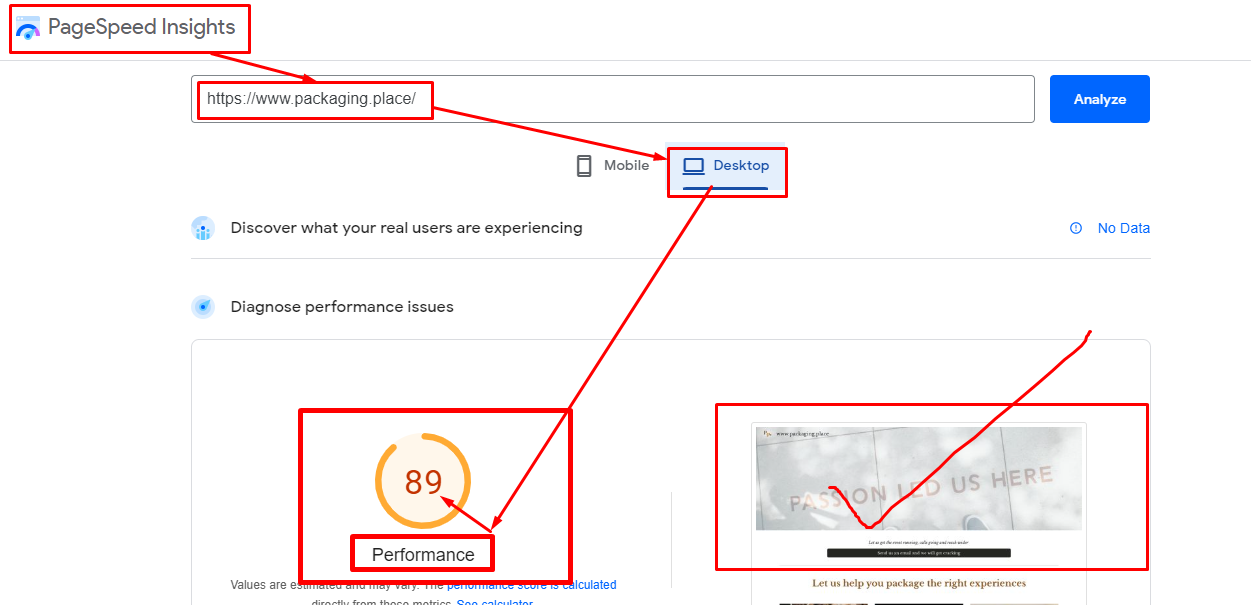This screenshot has height=605, width=1251.
Task: Open the See calculator link
Action: coord(495,603)
